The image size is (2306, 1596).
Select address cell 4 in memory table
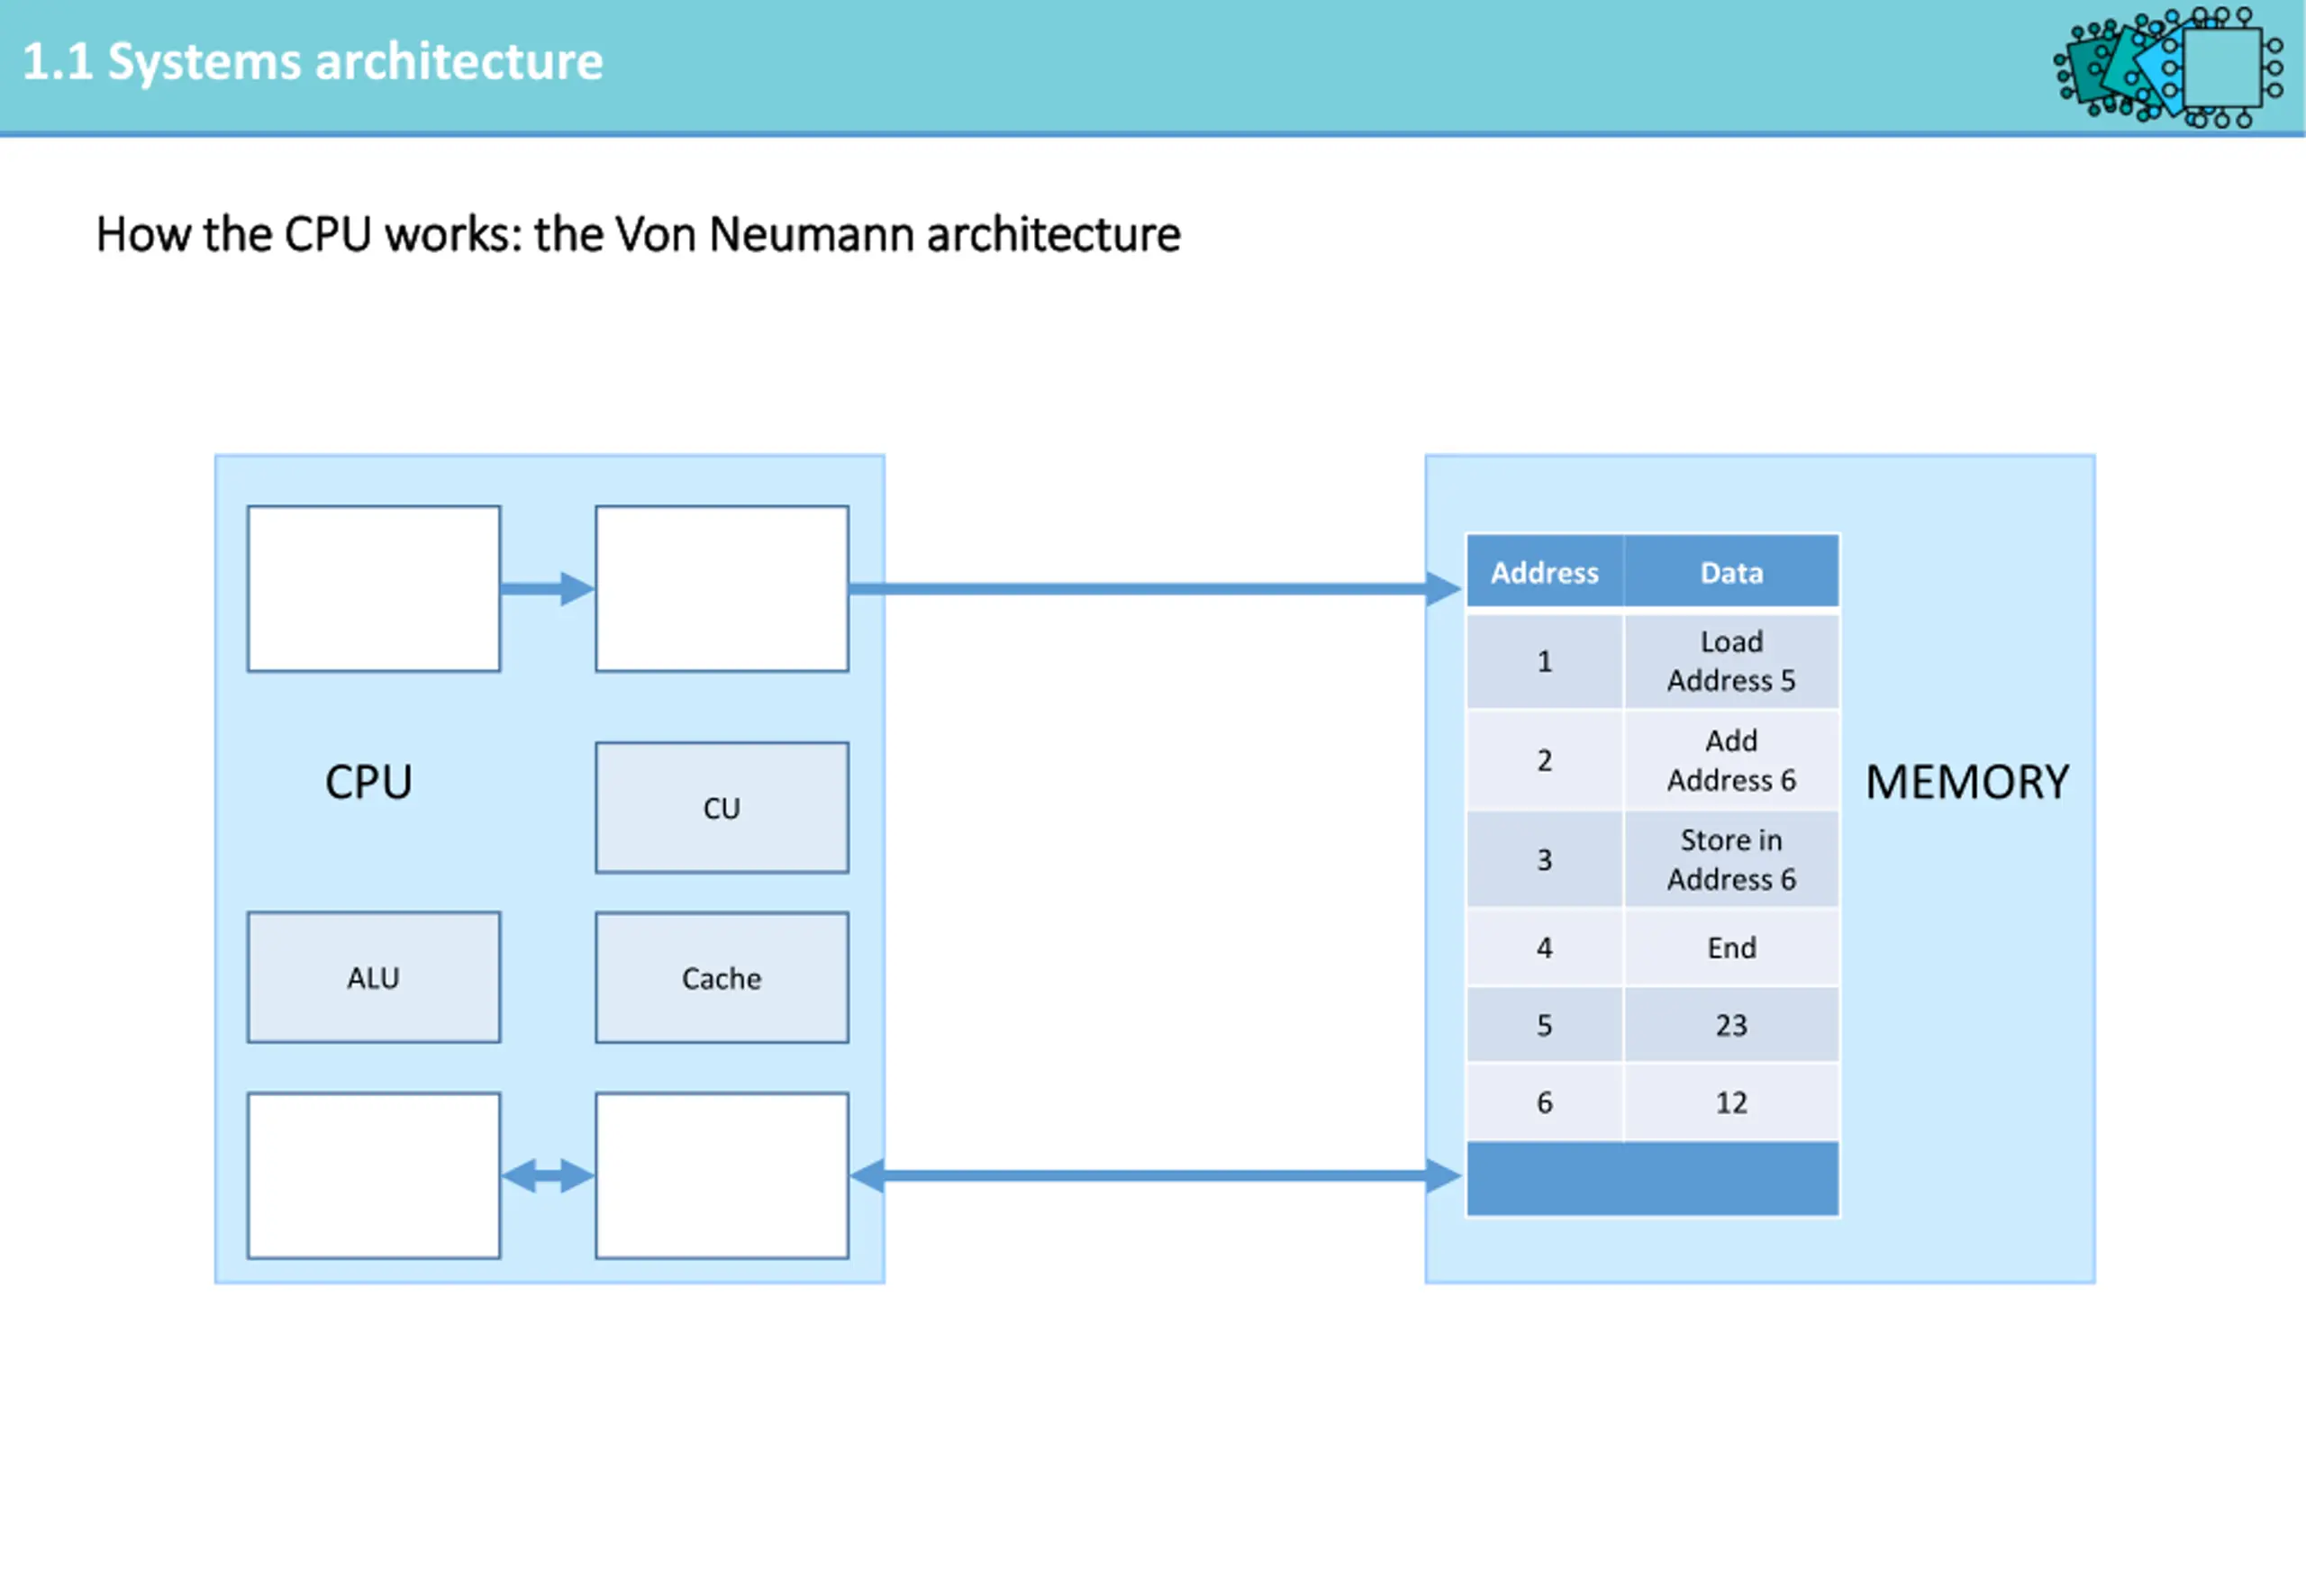point(1545,947)
